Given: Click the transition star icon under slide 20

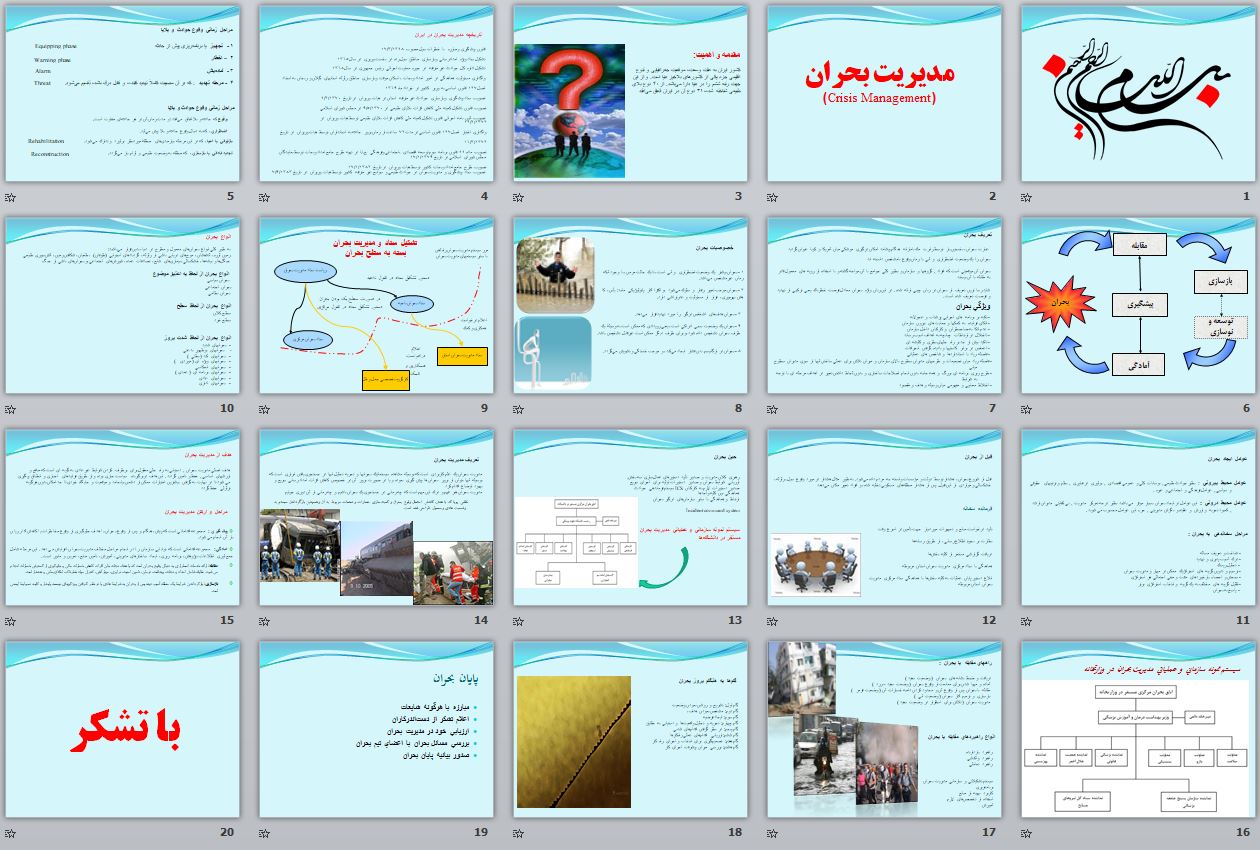Looking at the screenshot, I should [x=10, y=833].
